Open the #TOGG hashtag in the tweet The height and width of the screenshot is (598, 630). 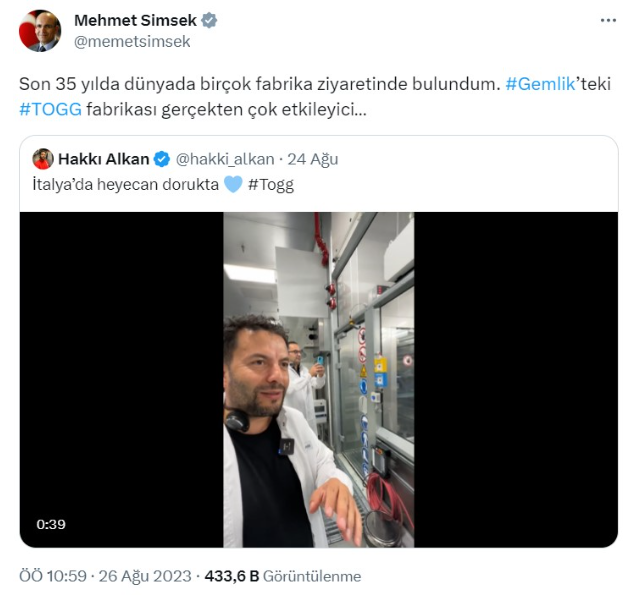(48, 107)
